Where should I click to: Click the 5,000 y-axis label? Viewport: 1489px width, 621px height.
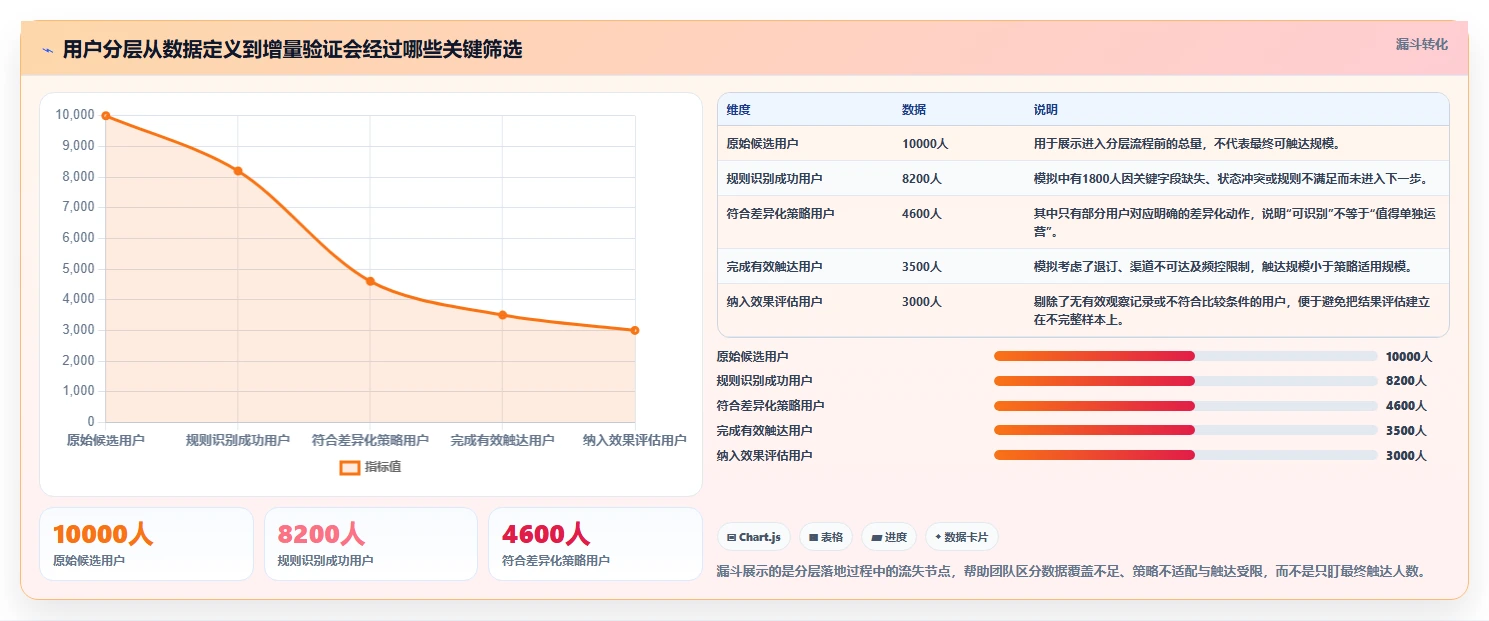(78, 269)
